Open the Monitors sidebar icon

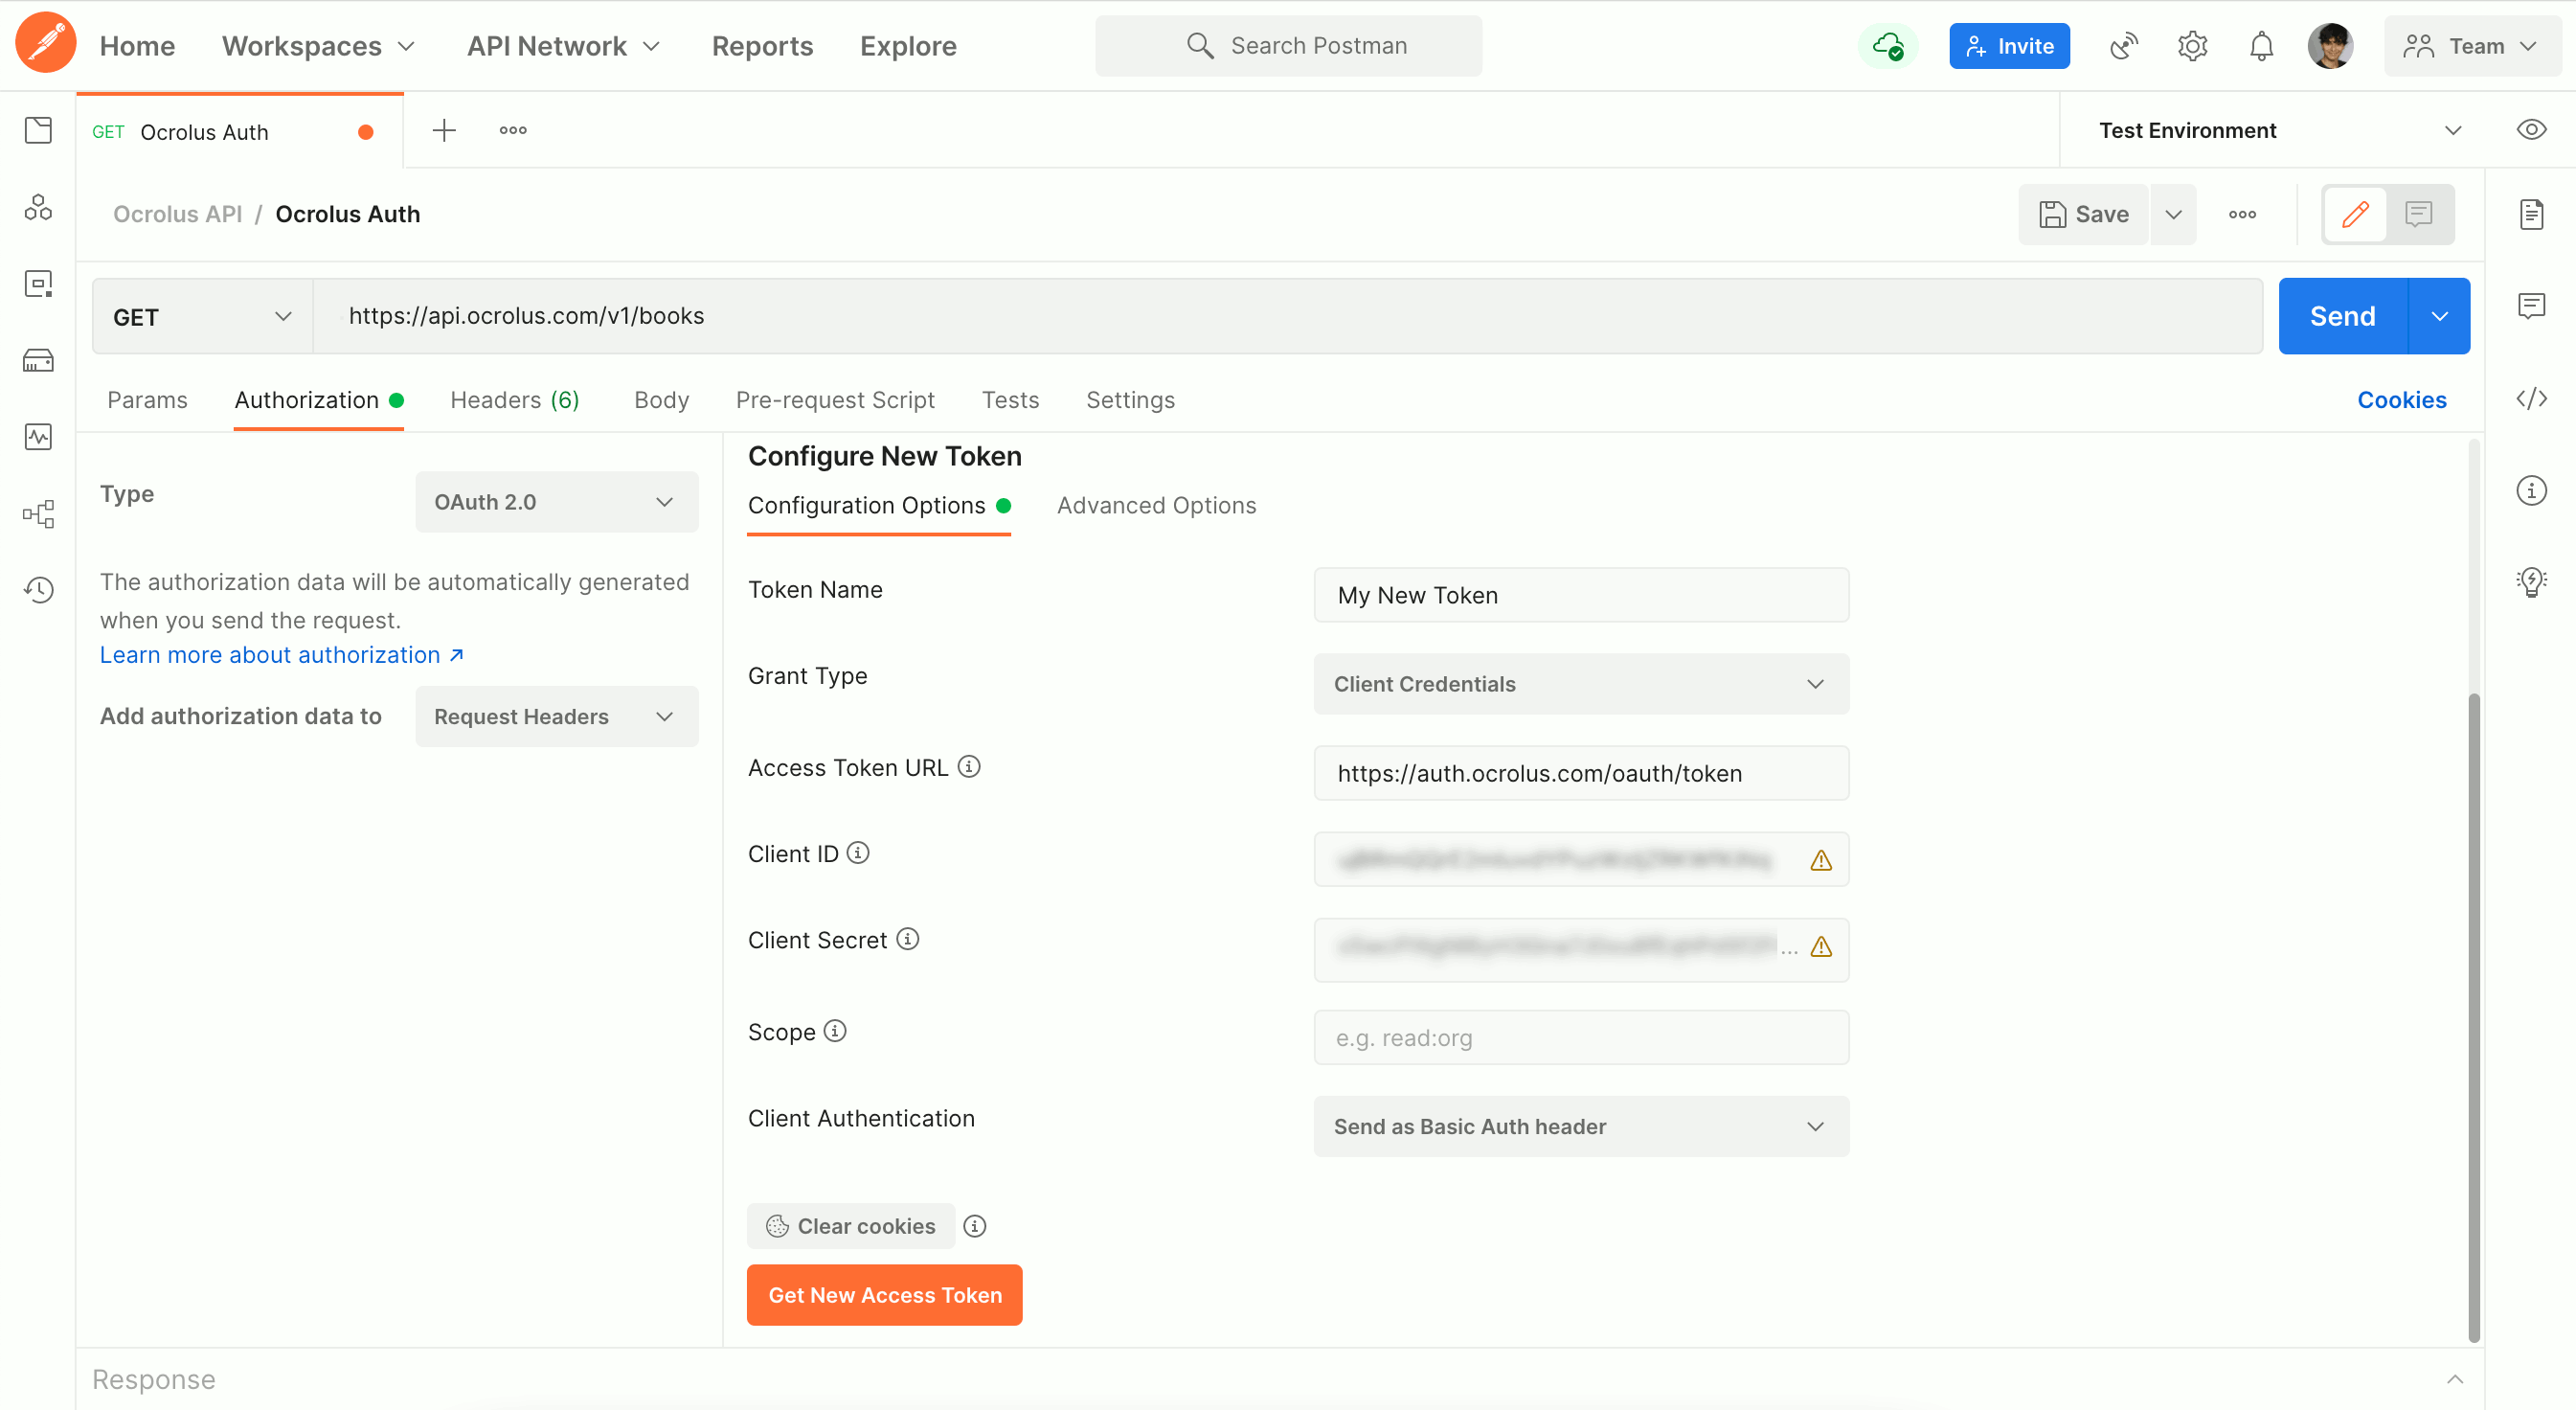[38, 437]
